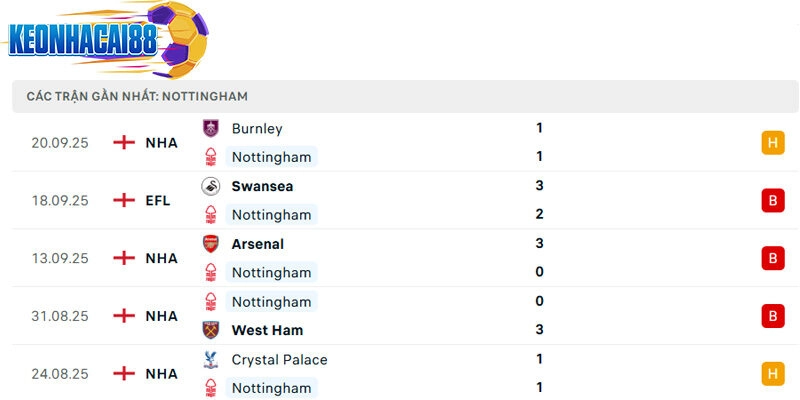Open the West Ham team link
This screenshot has height=400, width=800.
[x=267, y=330]
